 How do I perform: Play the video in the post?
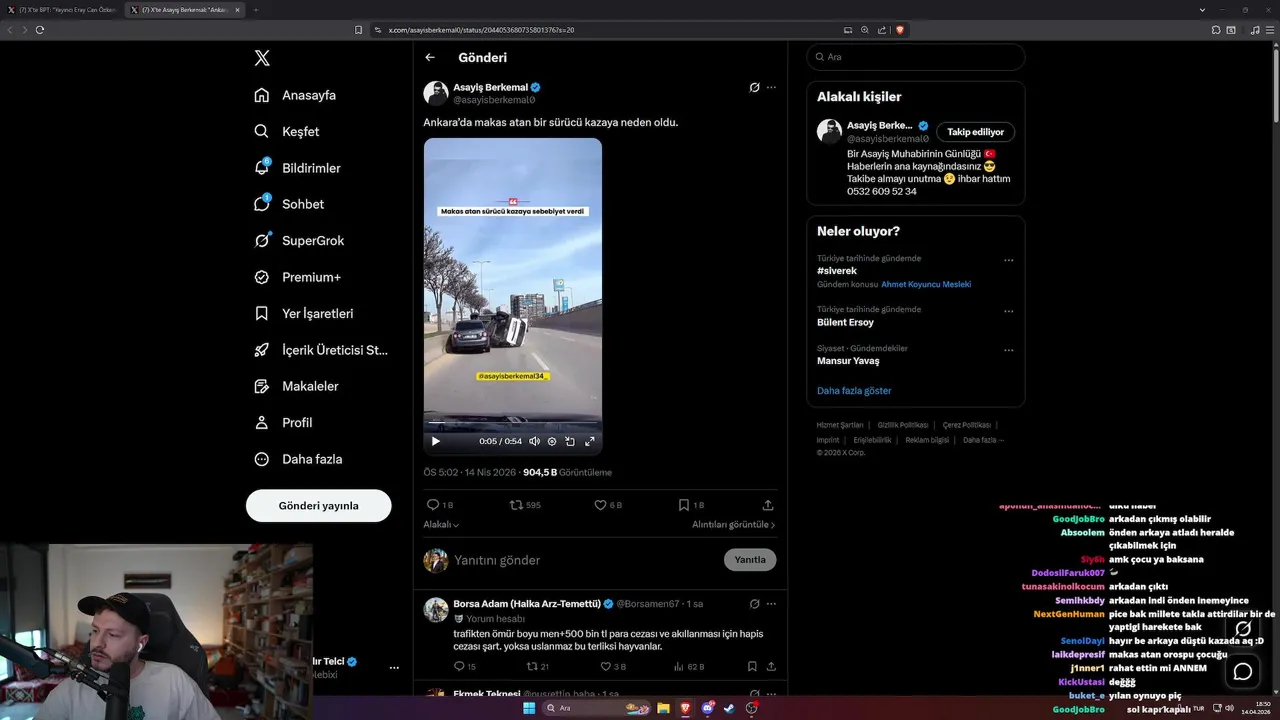[435, 441]
